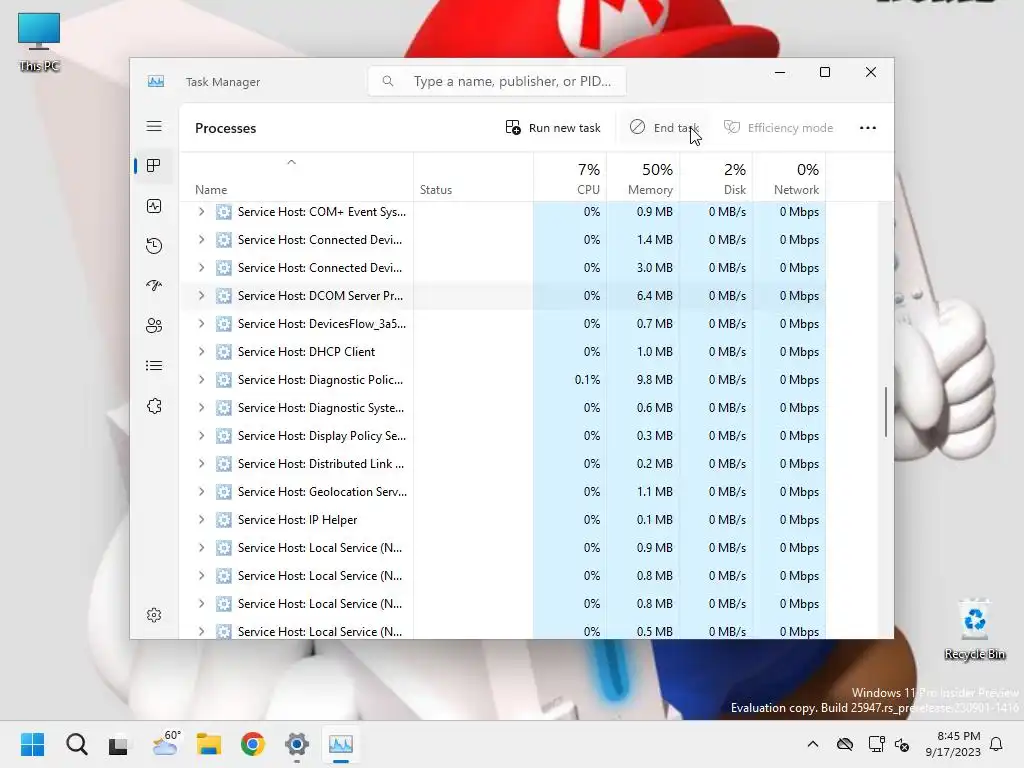
Task: Expand Service Host: IP Helper row
Action: tap(201, 520)
